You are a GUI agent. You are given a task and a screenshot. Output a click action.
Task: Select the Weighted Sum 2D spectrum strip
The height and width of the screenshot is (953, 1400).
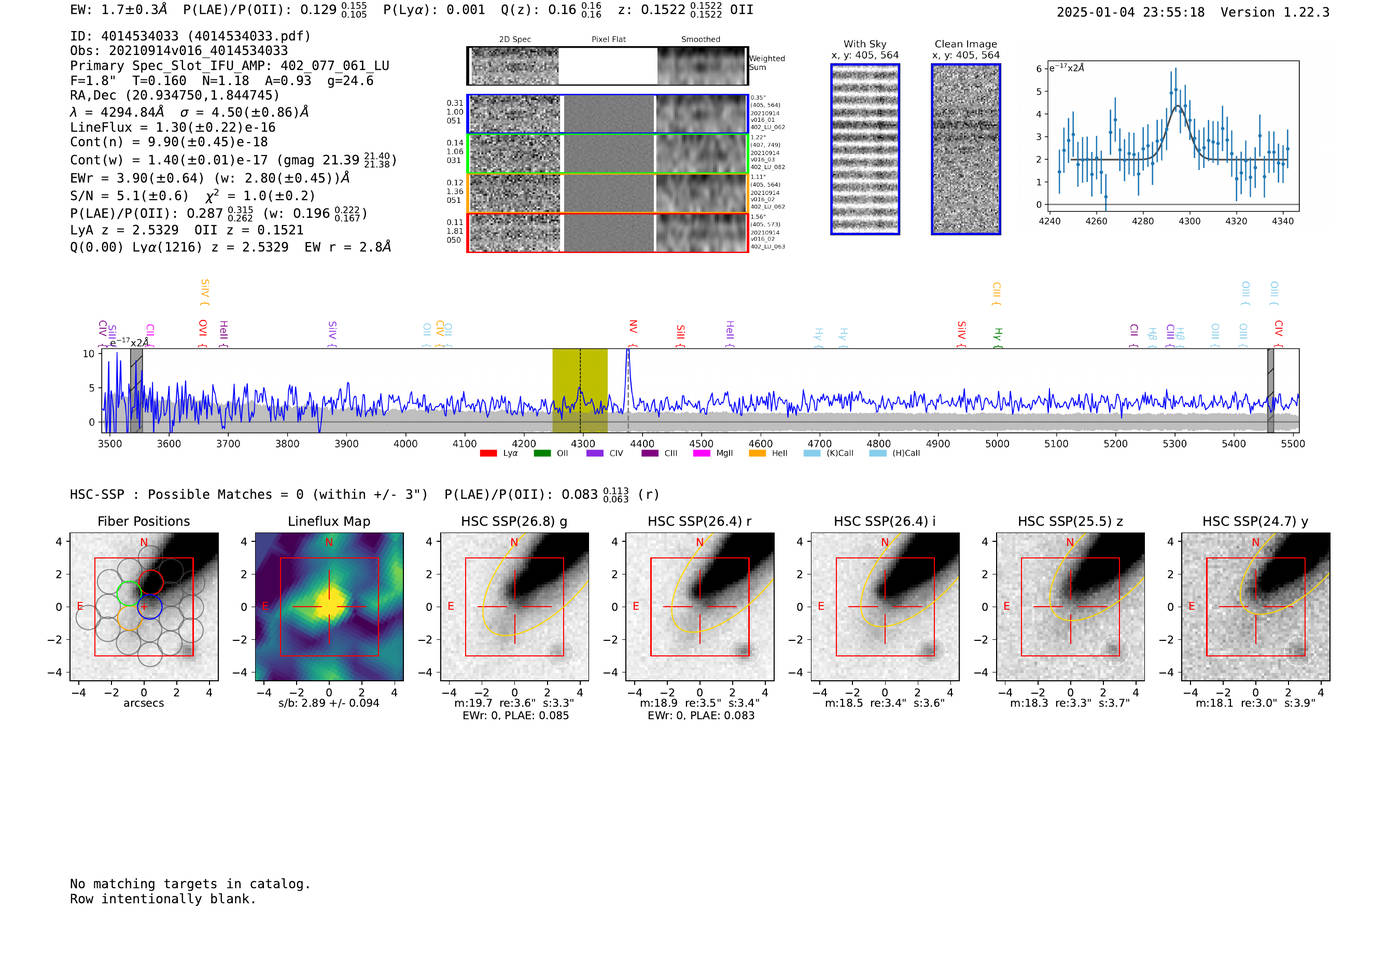pyautogui.click(x=608, y=66)
